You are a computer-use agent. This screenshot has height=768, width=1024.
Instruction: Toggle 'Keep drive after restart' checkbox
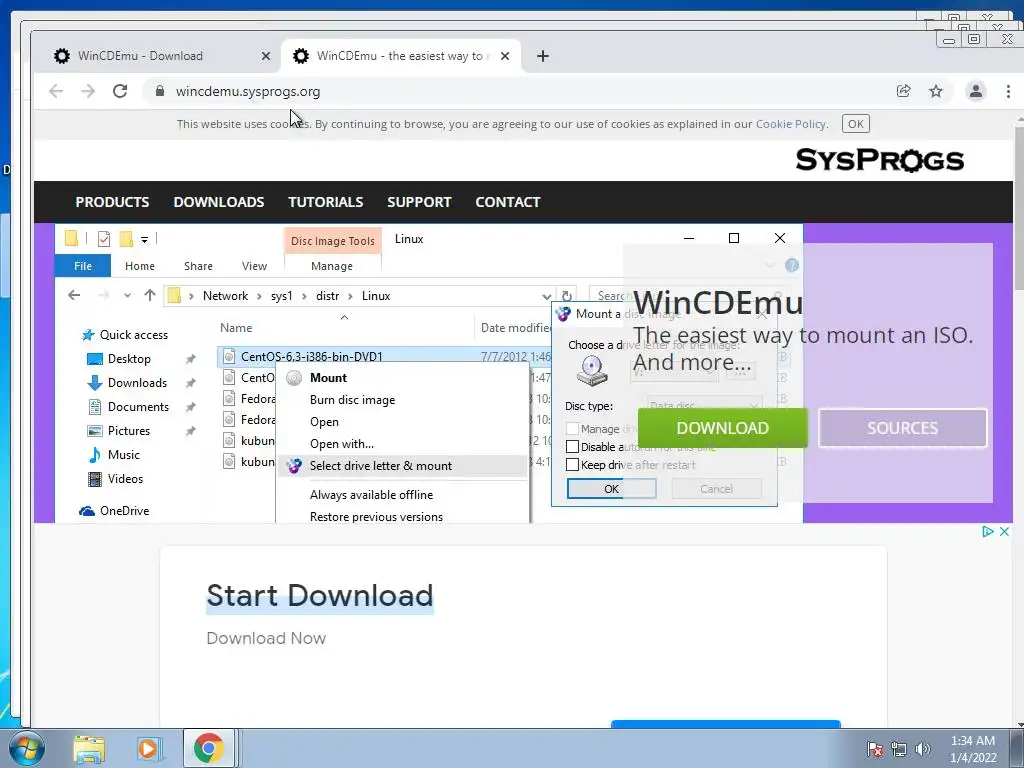[572, 464]
